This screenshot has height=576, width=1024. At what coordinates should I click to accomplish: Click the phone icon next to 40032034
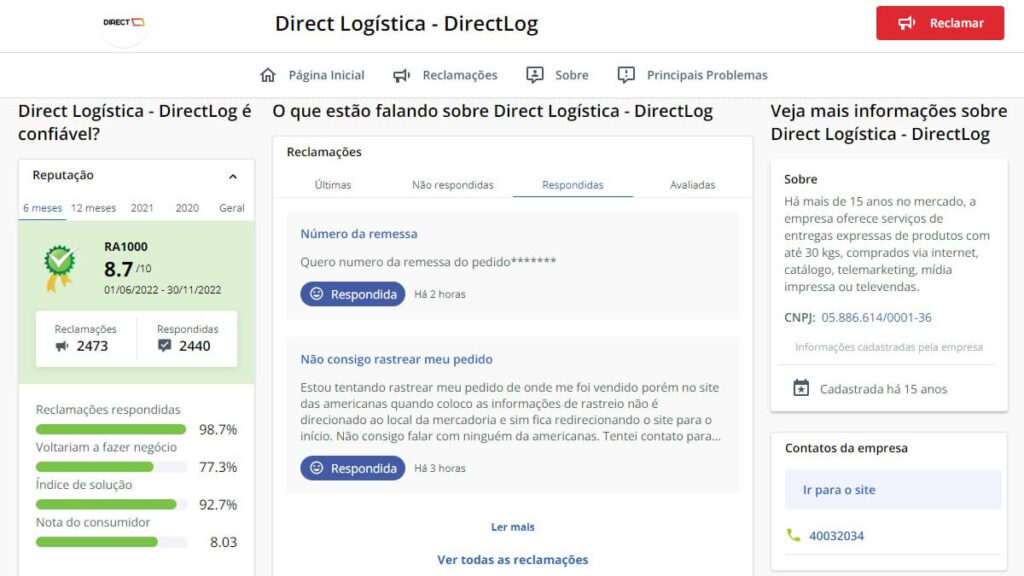(x=793, y=535)
